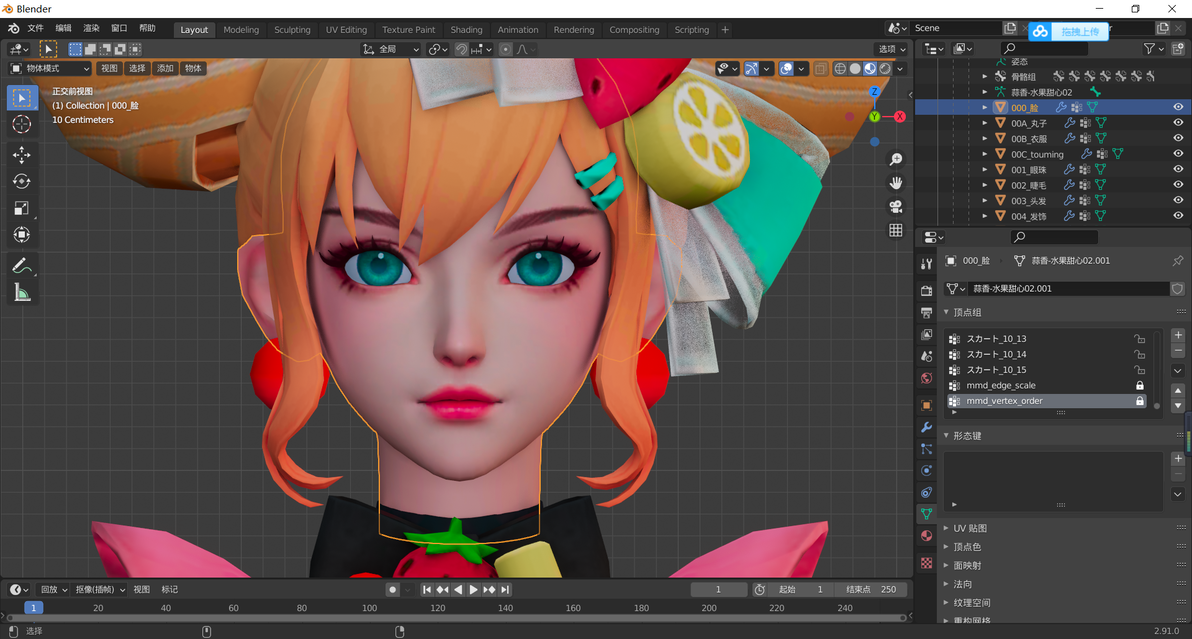Click the 添加 menu button in viewport header

point(165,68)
